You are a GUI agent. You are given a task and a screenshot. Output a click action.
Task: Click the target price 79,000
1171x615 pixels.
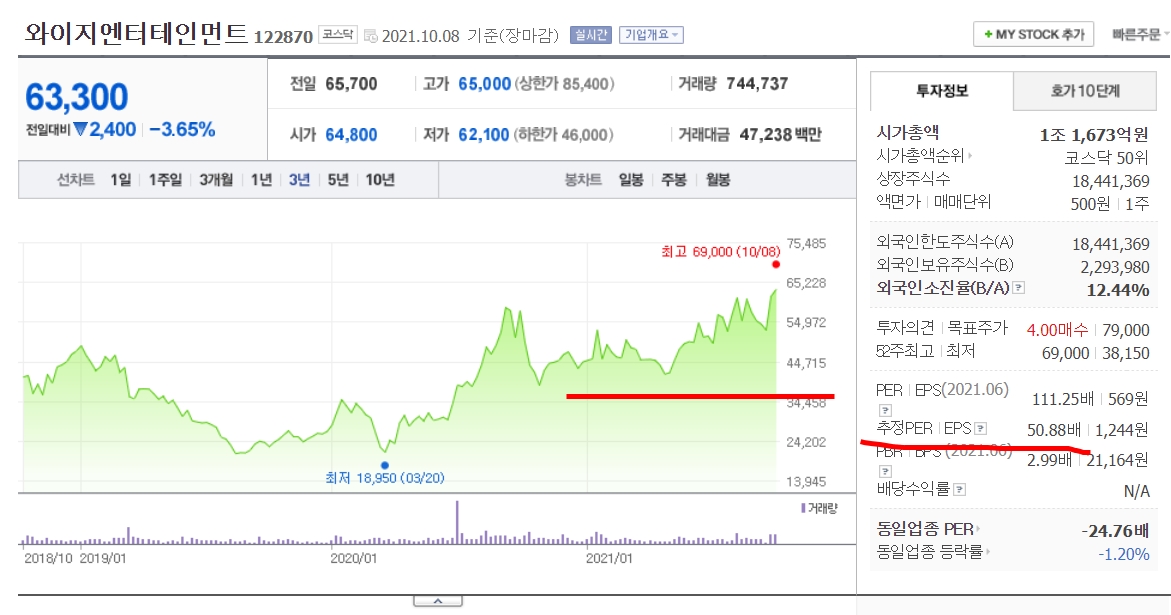pos(1126,330)
